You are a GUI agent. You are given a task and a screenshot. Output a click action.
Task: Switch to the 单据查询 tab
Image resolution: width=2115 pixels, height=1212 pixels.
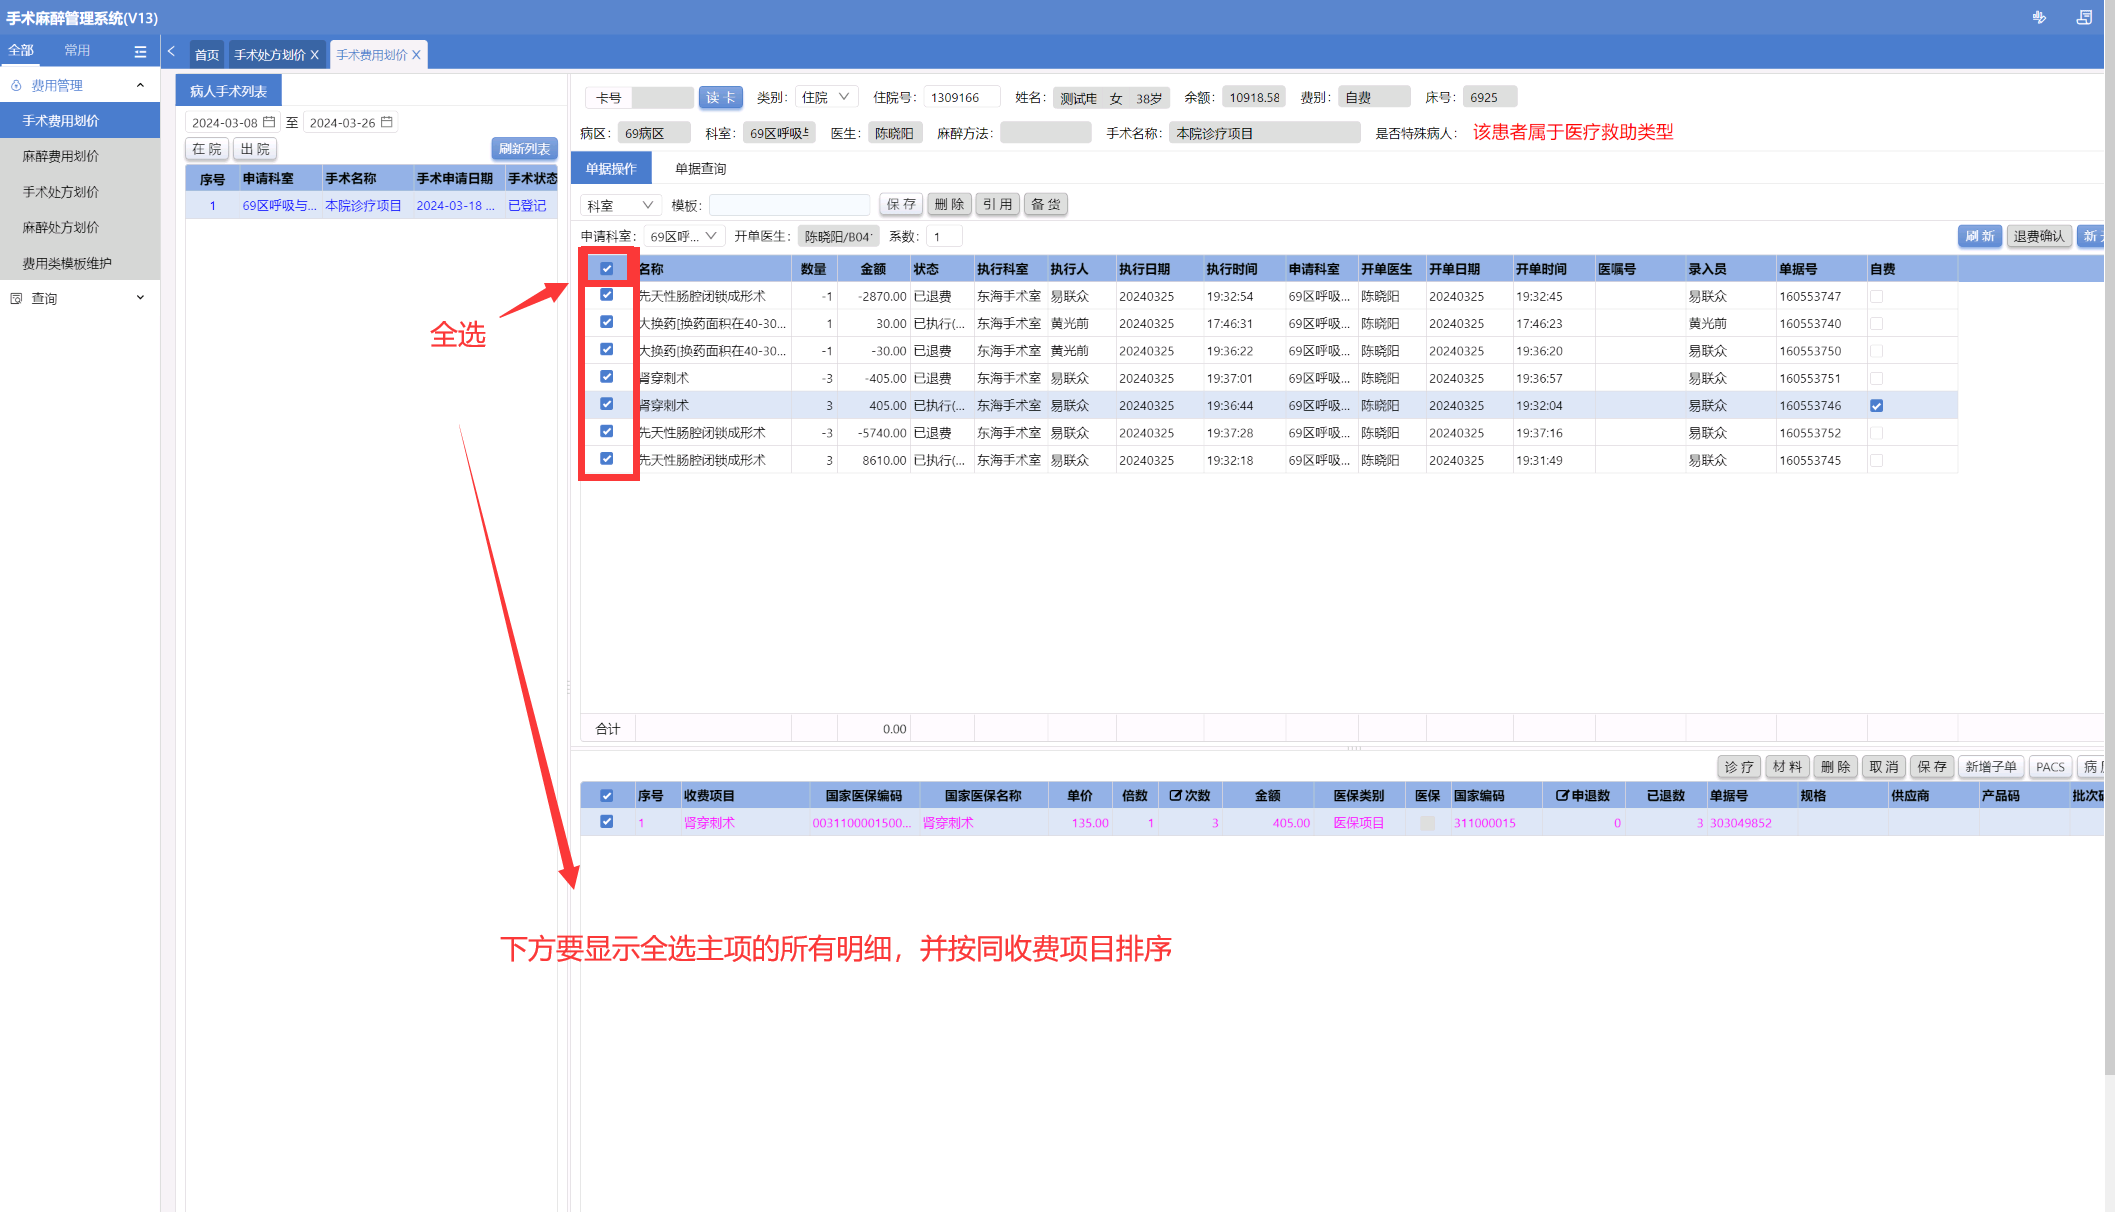coord(700,169)
